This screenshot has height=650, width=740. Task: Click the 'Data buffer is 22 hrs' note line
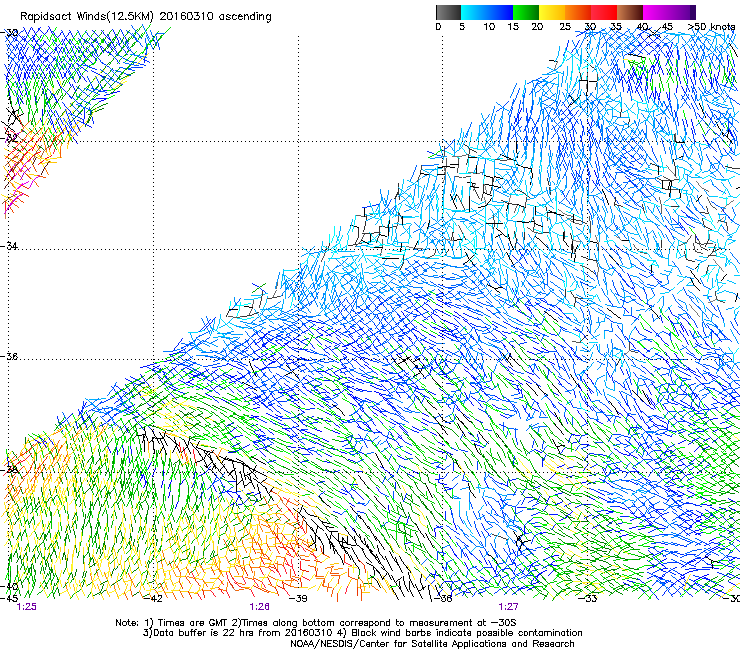point(362,633)
